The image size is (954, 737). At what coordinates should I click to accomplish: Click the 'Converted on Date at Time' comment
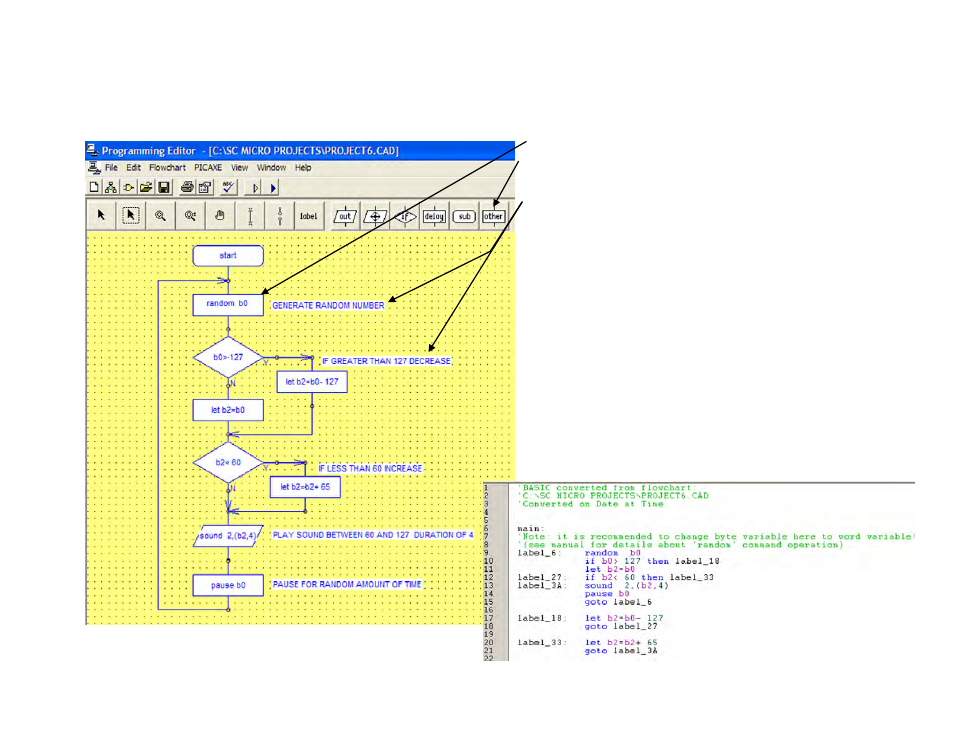click(591, 504)
